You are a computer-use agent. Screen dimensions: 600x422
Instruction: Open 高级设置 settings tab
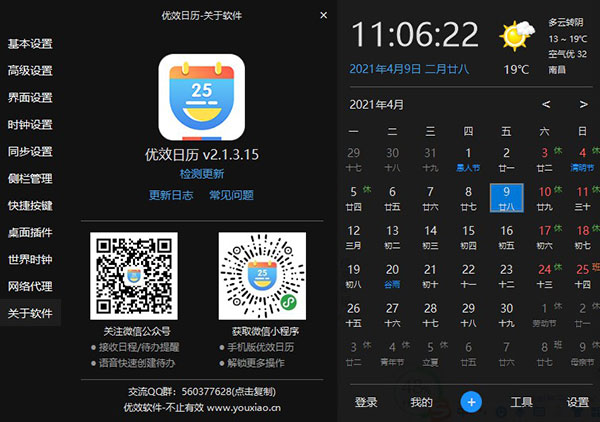30,70
